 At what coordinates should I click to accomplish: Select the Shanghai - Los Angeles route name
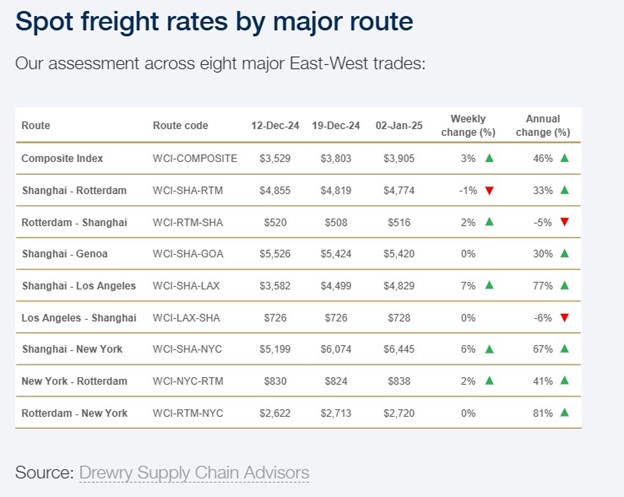pos(78,286)
